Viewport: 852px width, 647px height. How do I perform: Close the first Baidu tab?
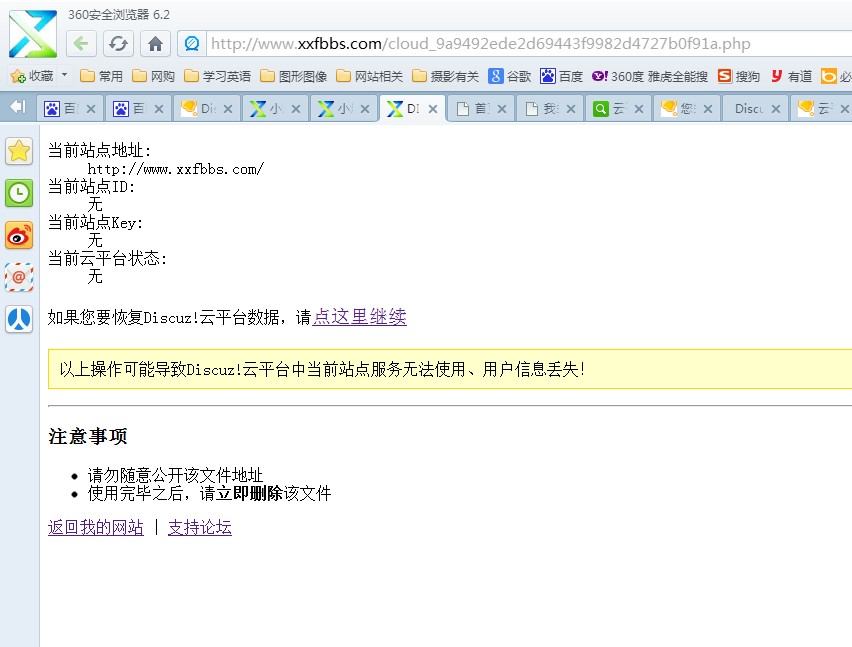click(x=91, y=109)
